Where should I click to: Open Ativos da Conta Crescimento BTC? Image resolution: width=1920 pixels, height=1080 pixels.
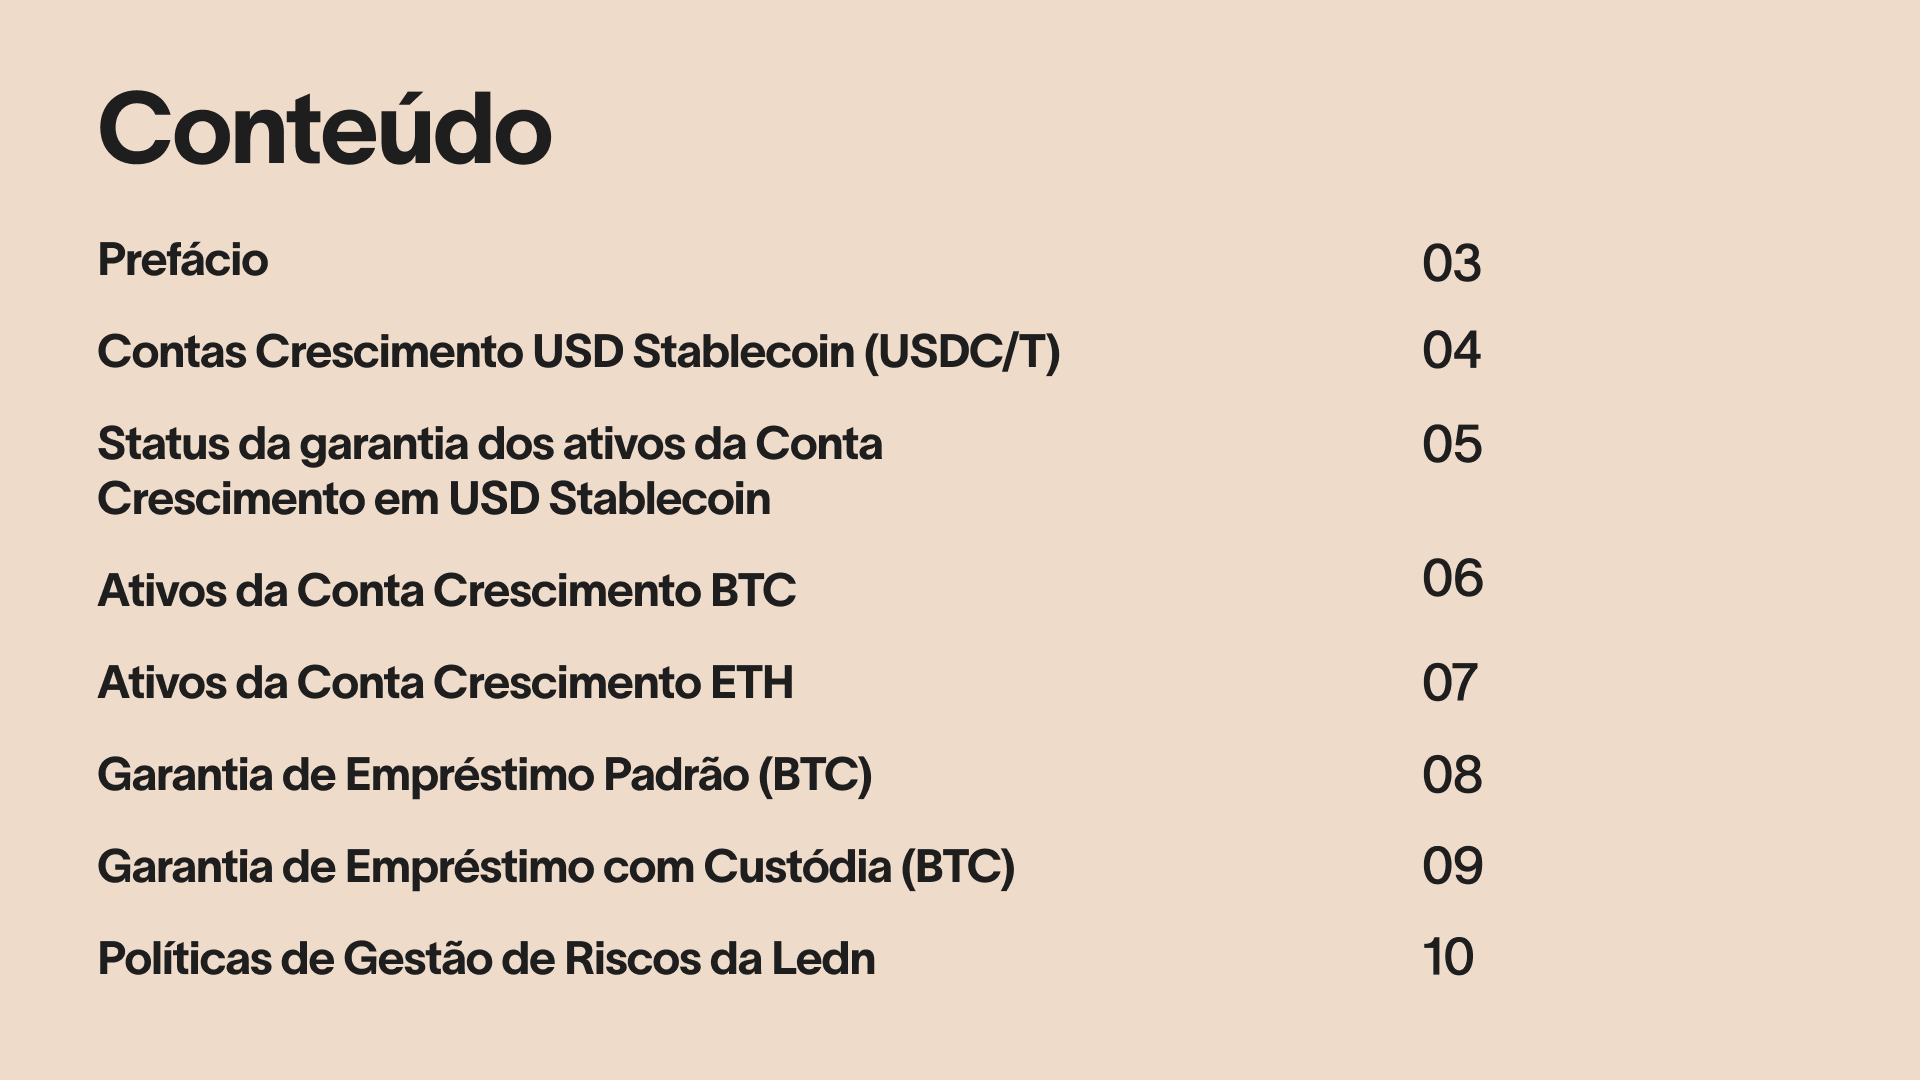[447, 590]
